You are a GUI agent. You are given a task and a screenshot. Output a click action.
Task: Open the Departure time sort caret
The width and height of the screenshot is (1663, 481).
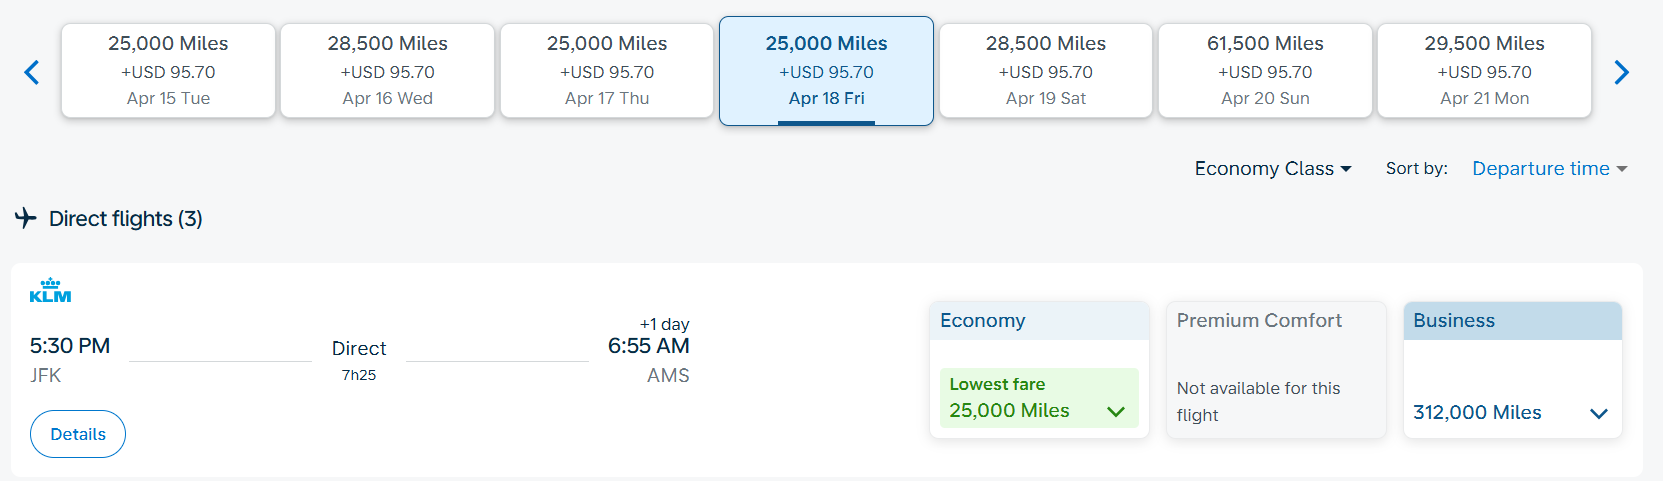pos(1621,169)
